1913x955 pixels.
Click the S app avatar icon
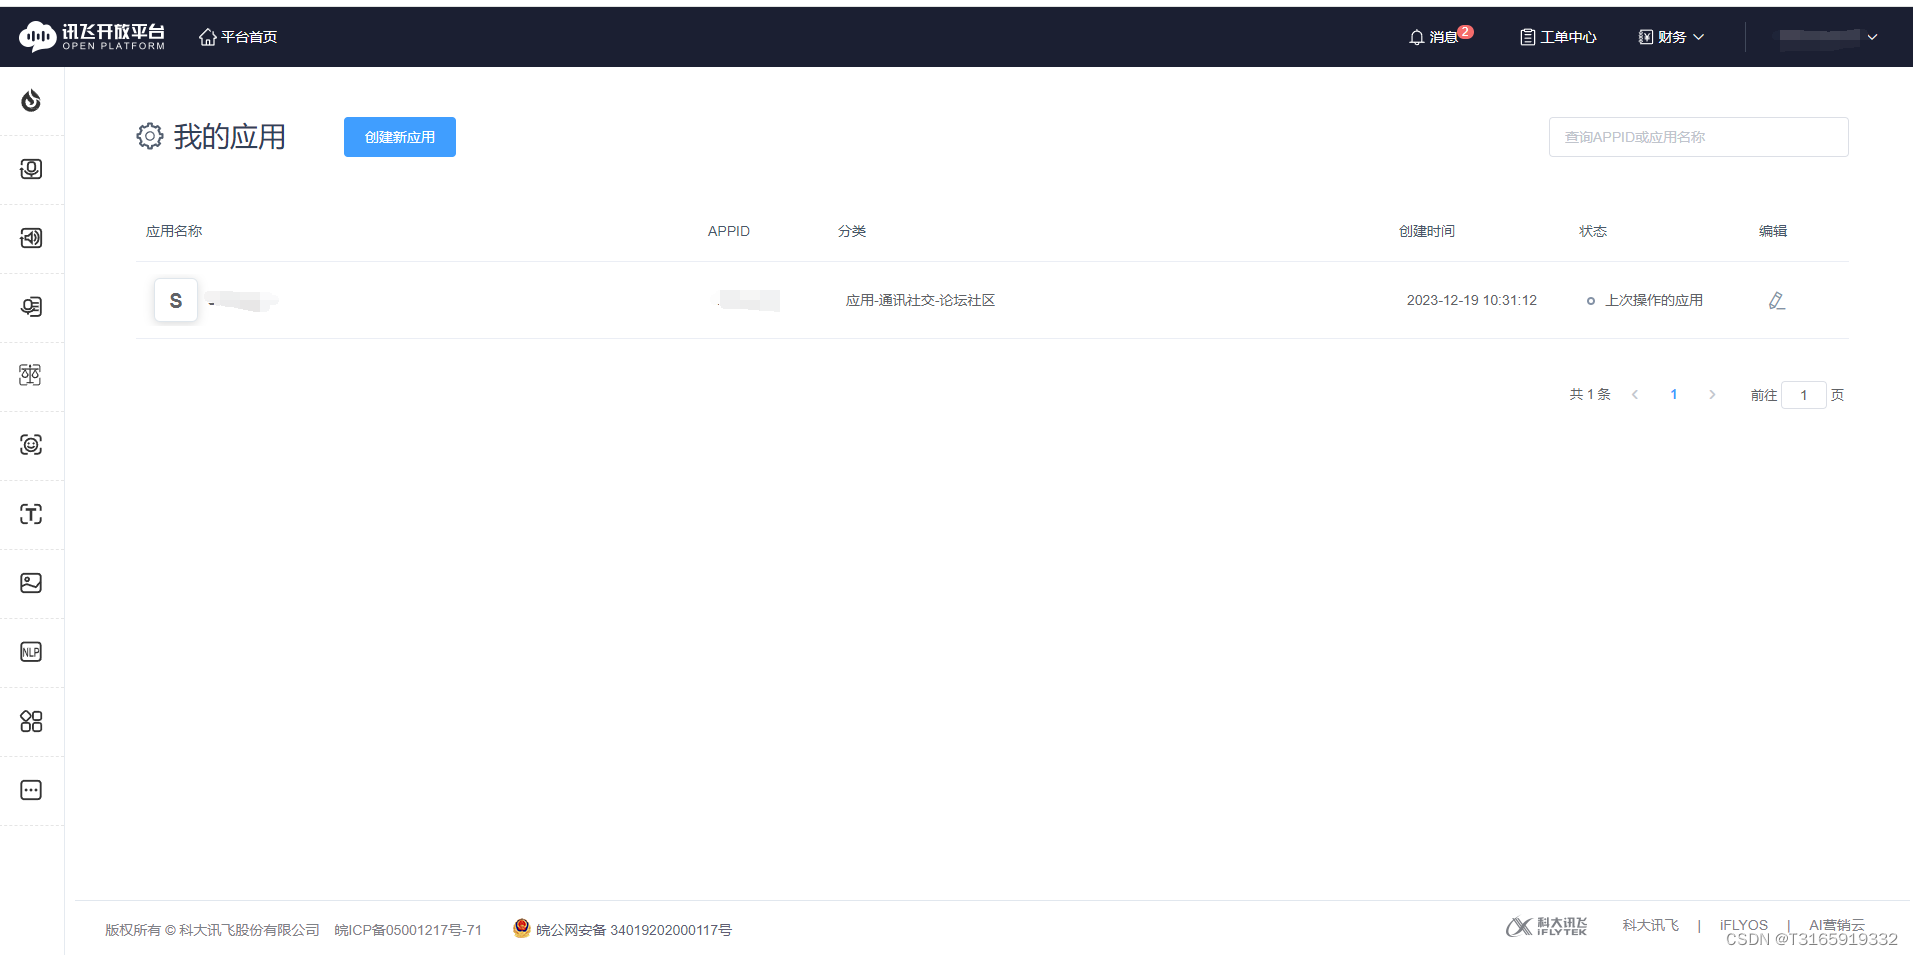point(176,300)
